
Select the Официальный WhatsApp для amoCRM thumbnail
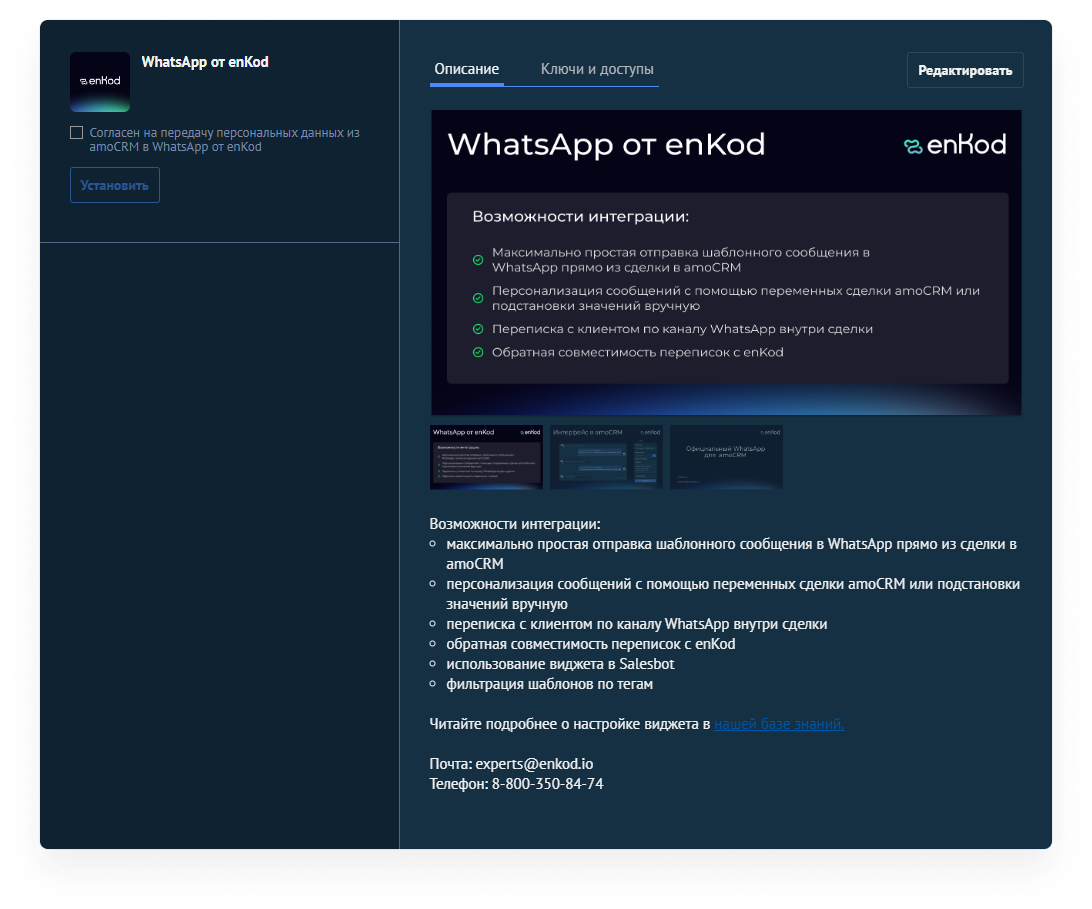click(x=726, y=457)
